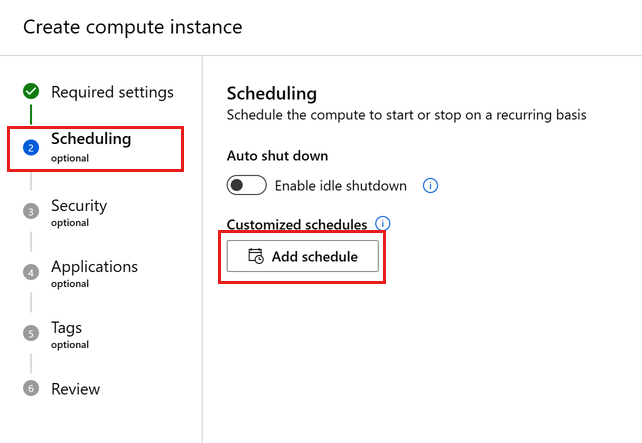Image resolution: width=642 pixels, height=443 pixels.
Task: Click the Customized schedules label
Action: tap(297, 224)
